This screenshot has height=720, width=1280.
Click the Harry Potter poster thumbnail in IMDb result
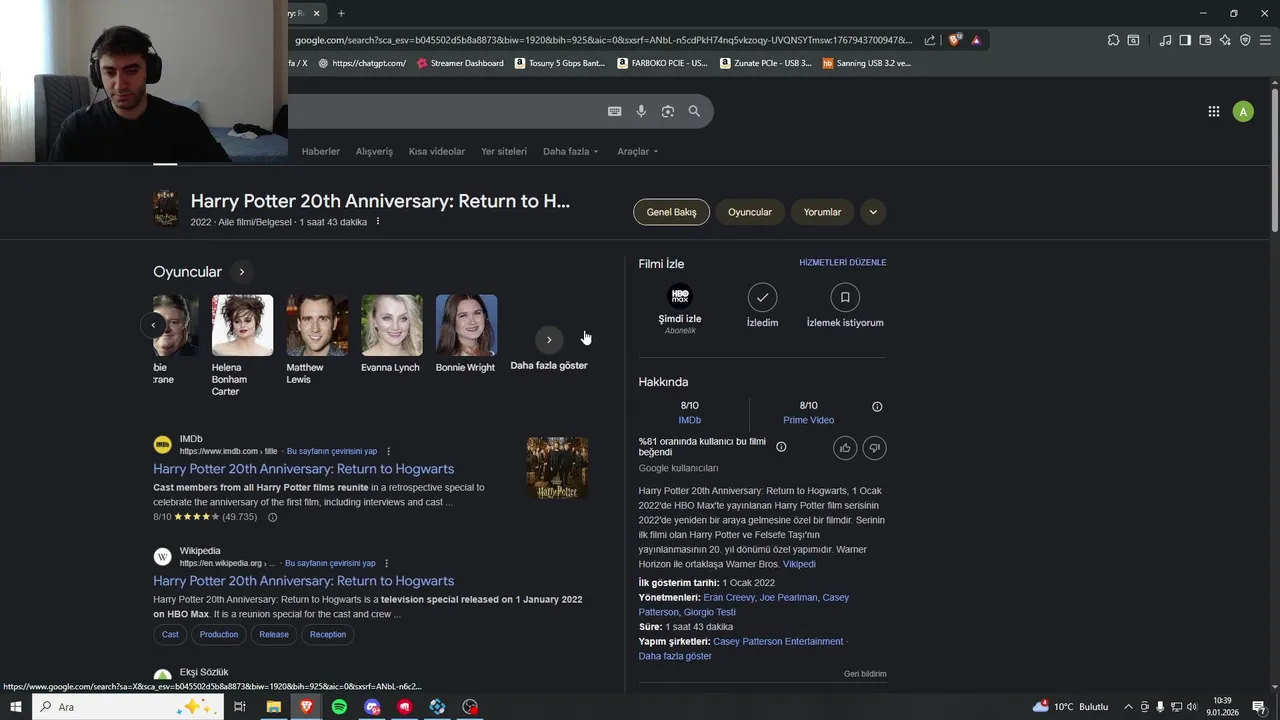point(557,468)
